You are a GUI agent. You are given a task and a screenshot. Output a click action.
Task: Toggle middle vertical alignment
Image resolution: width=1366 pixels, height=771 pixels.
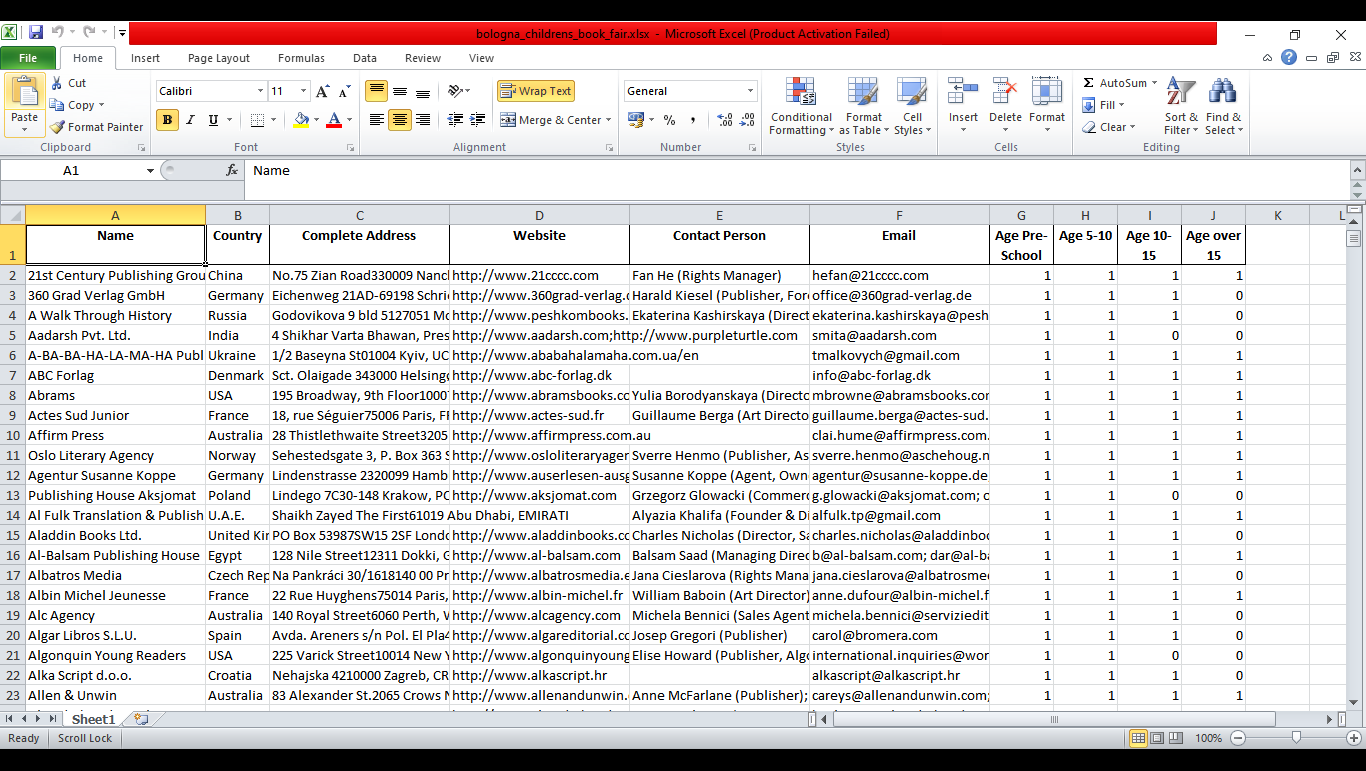click(400, 91)
